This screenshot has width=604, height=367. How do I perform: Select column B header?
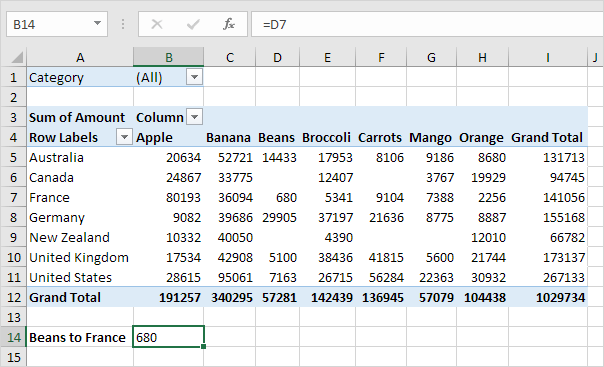click(168, 57)
